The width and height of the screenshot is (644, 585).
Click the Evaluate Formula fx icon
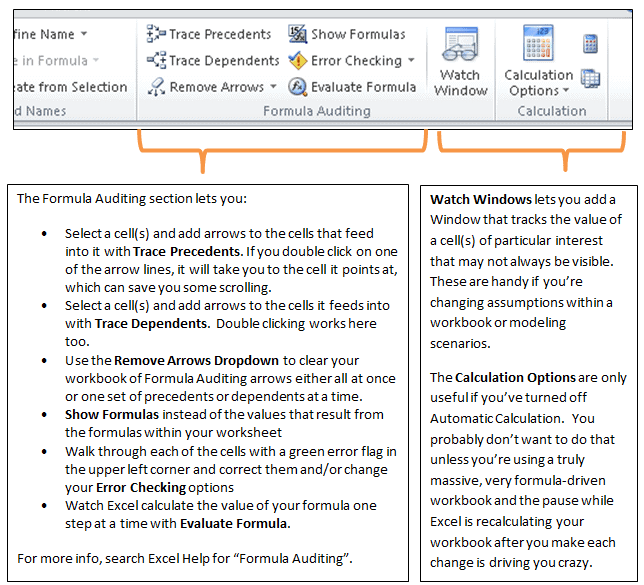tap(297, 87)
